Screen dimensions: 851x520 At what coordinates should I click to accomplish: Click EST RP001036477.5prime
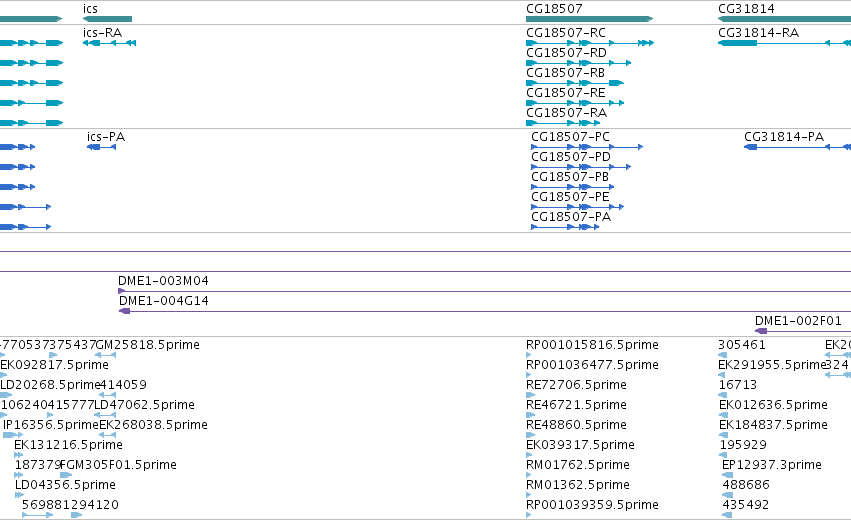[592, 365]
